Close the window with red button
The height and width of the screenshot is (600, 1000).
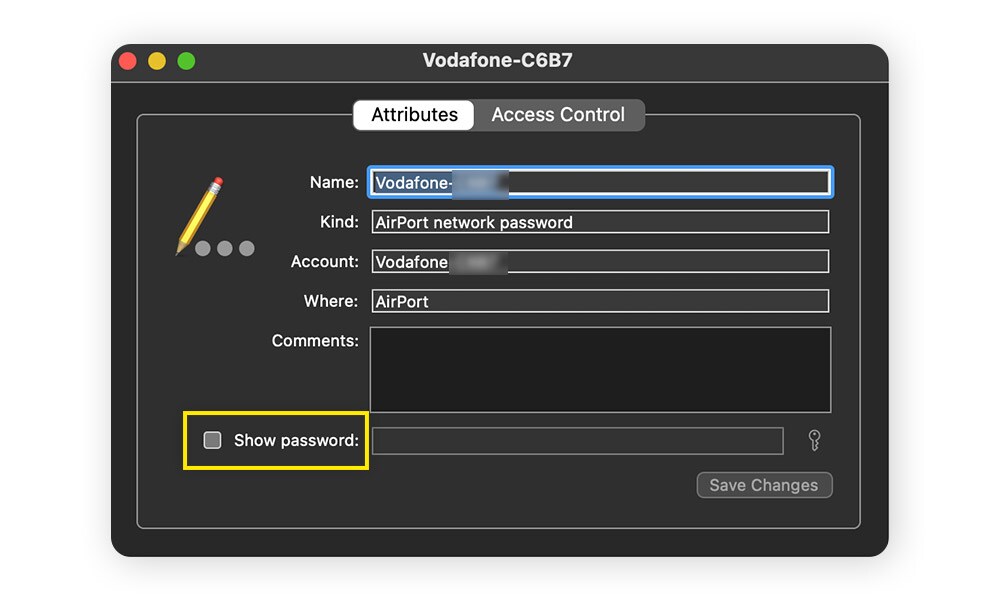[x=128, y=61]
